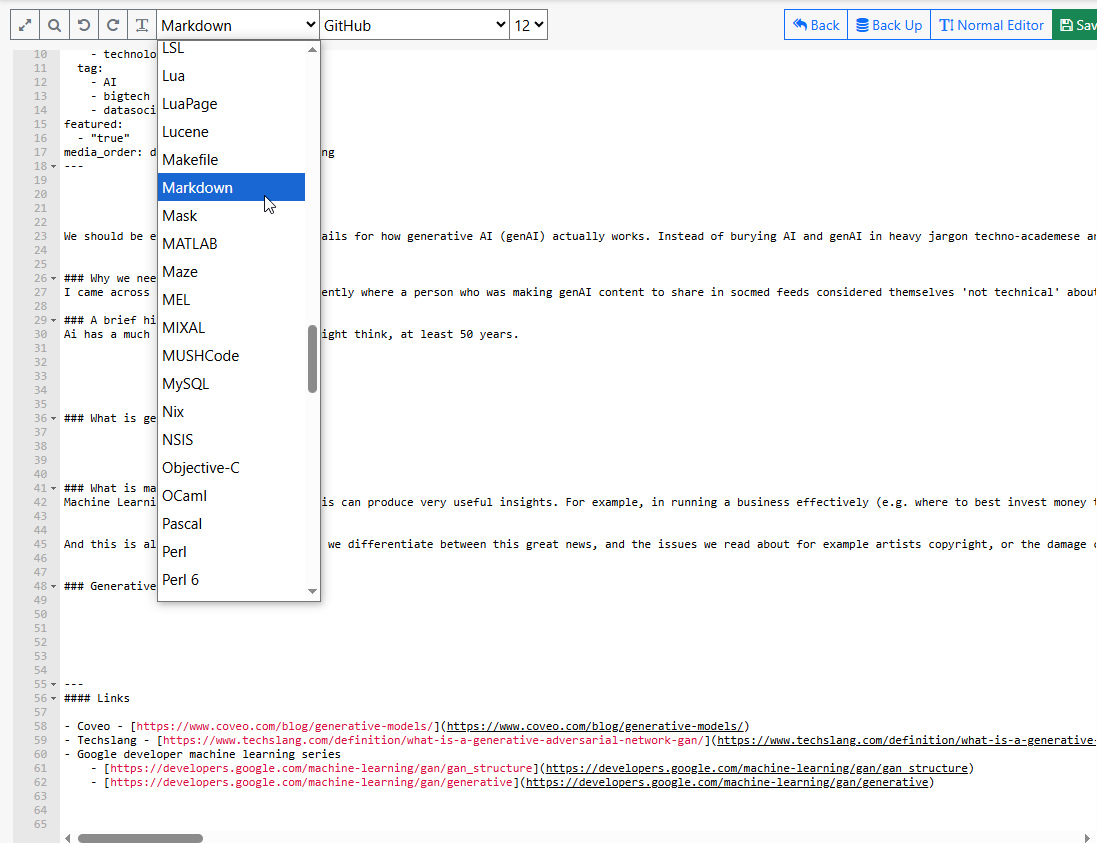The image size is (1097, 843).
Task: Click the horizontal scrollbar left arrow
Action: tap(67, 838)
